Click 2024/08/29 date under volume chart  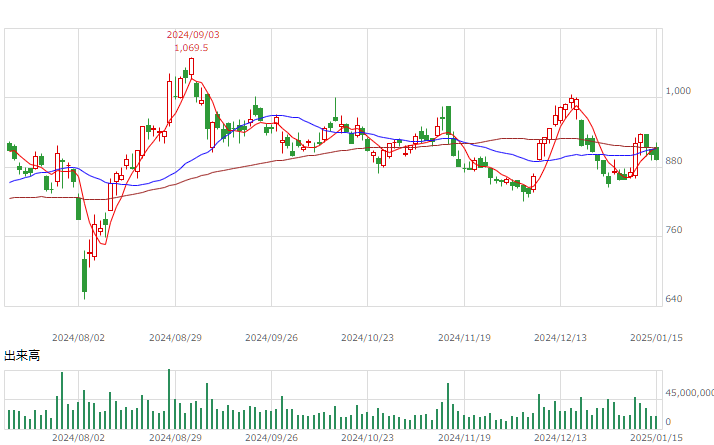pos(175,438)
